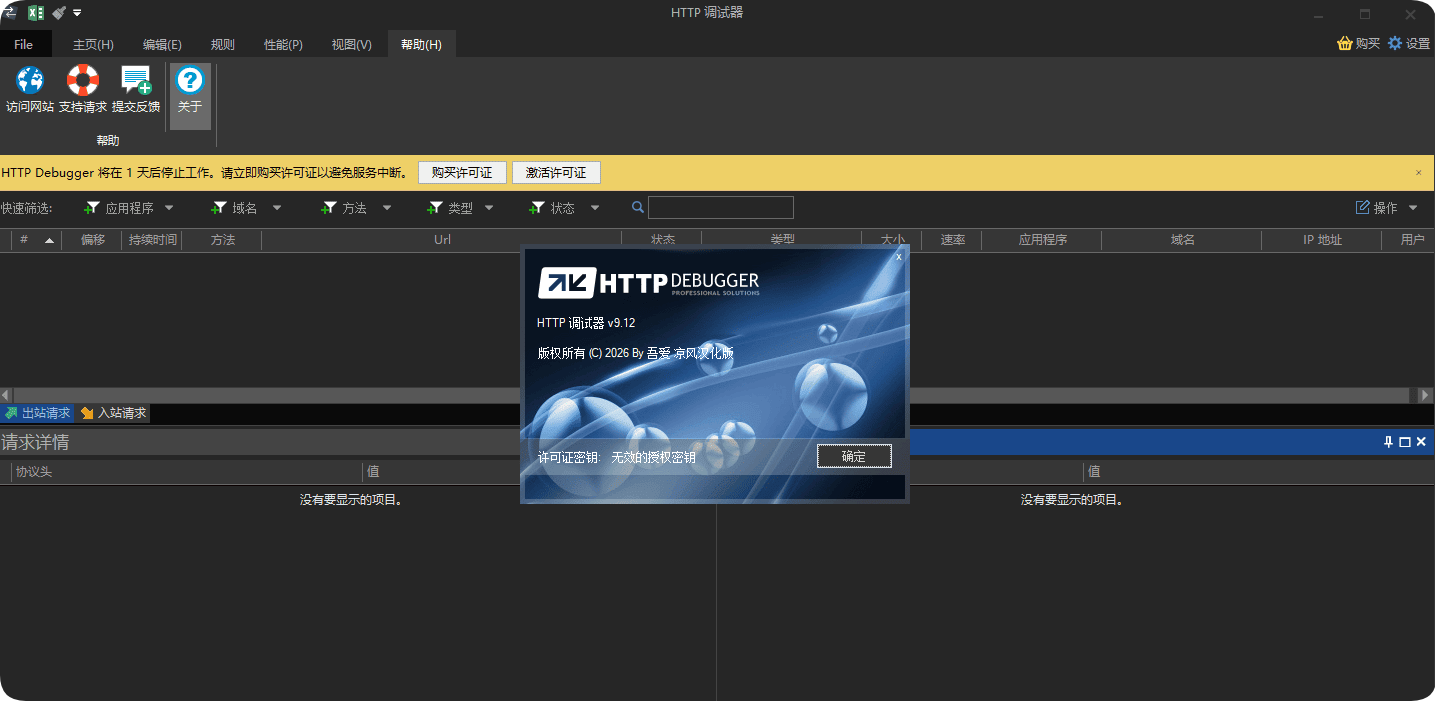Open the purchase basket icon (购买)
This screenshot has height=701, width=1437.
[1345, 44]
